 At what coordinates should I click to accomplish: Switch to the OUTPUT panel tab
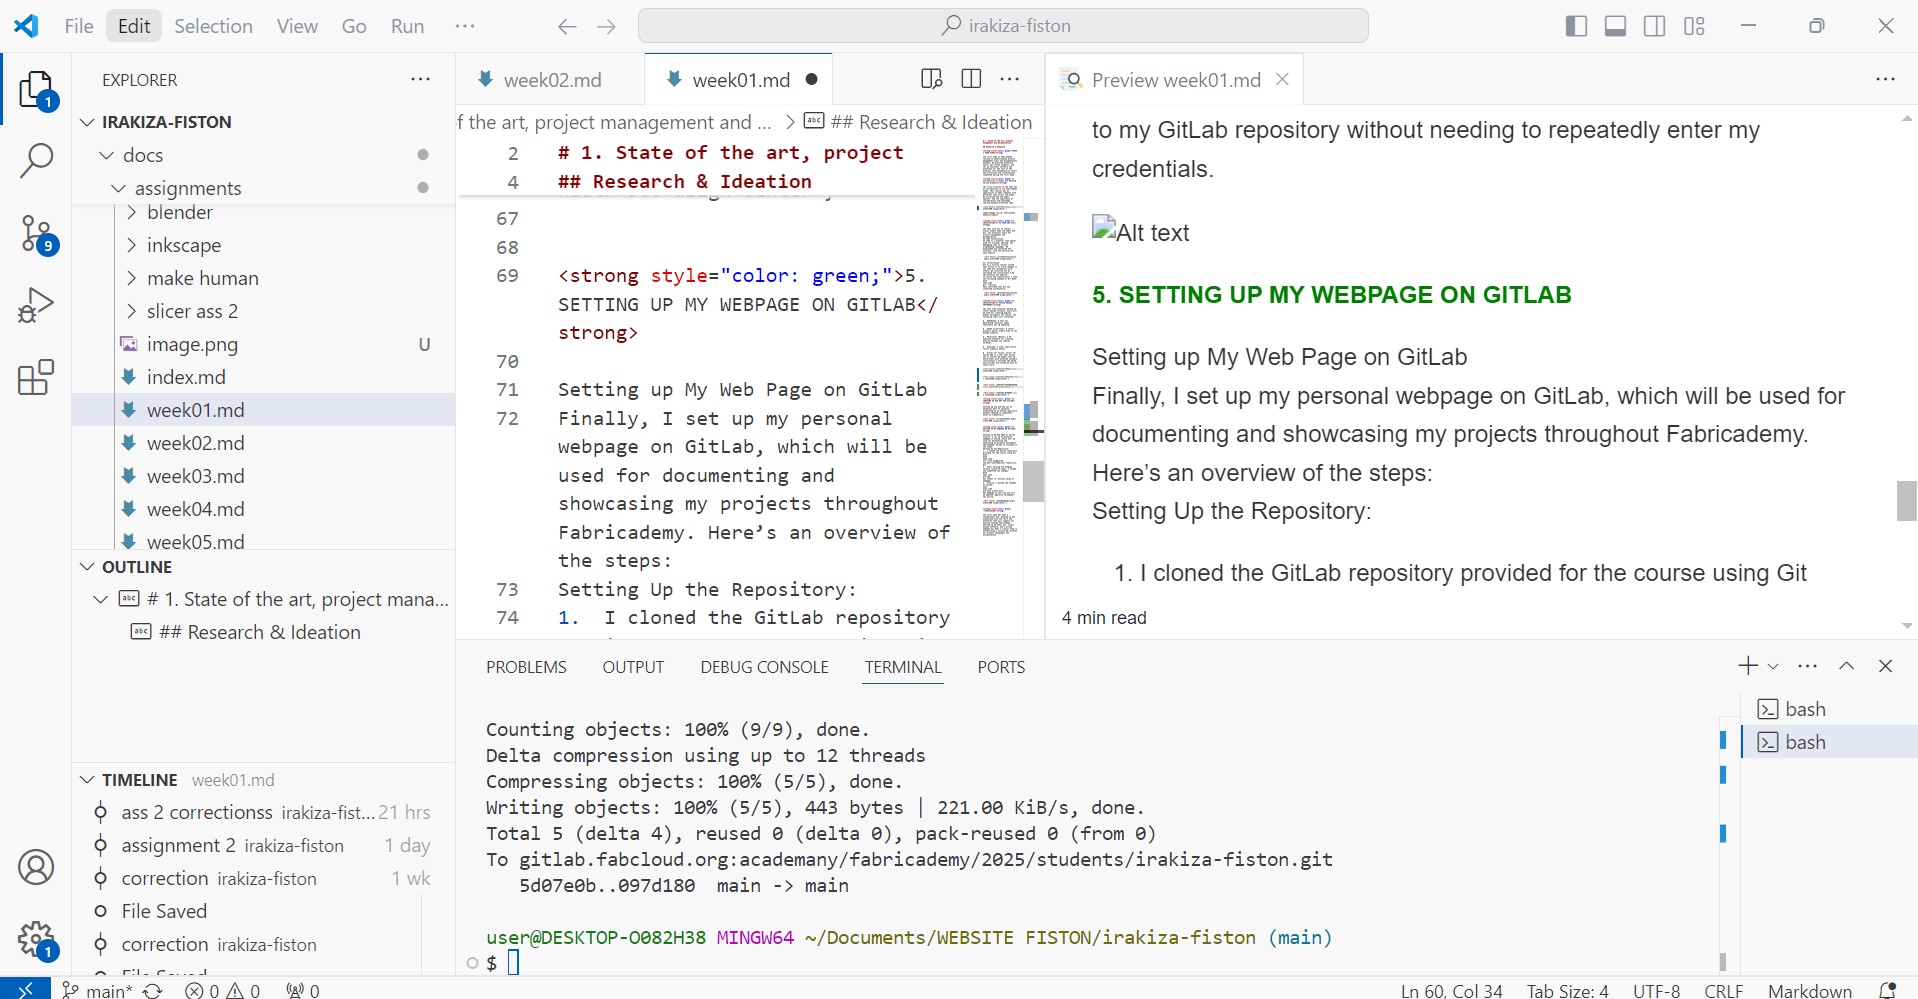tap(633, 667)
